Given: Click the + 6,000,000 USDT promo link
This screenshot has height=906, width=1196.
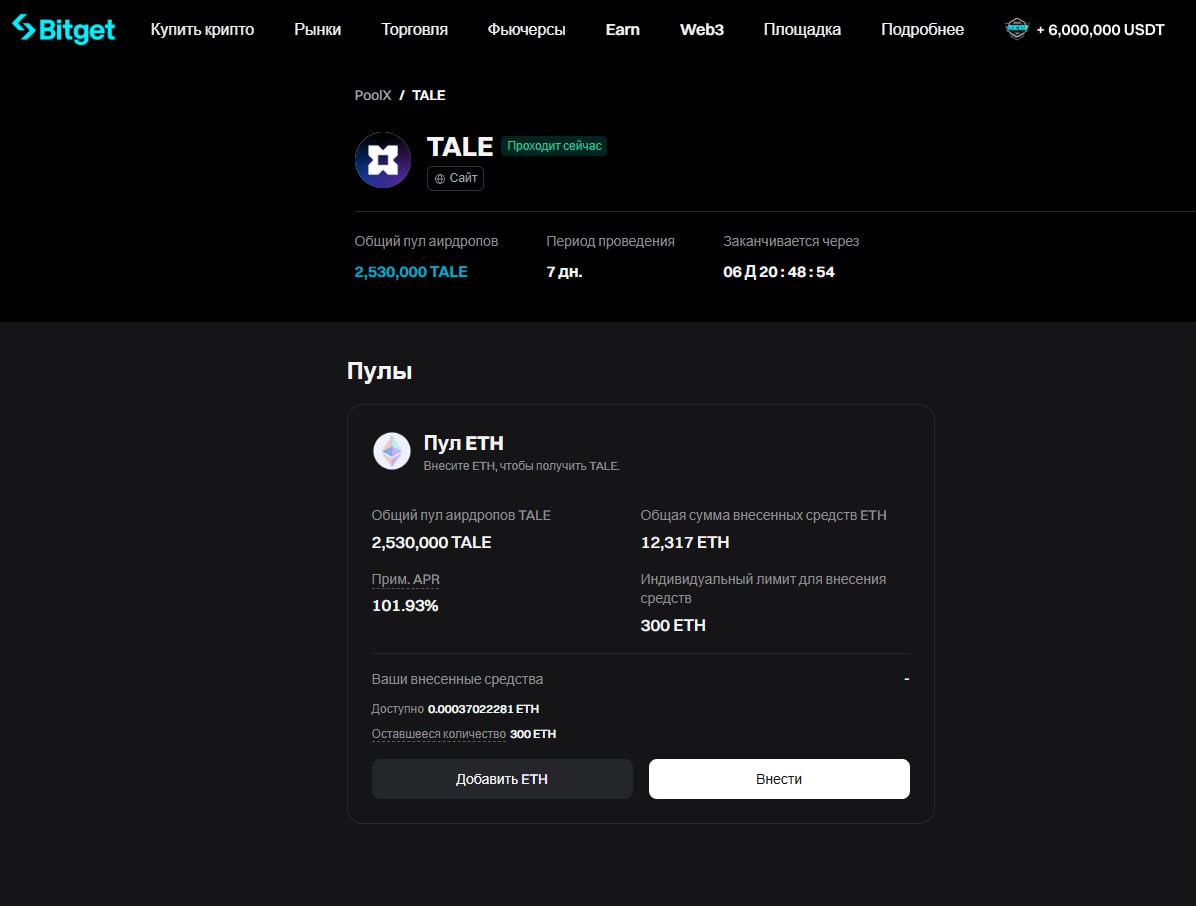Looking at the screenshot, I should pos(1100,30).
